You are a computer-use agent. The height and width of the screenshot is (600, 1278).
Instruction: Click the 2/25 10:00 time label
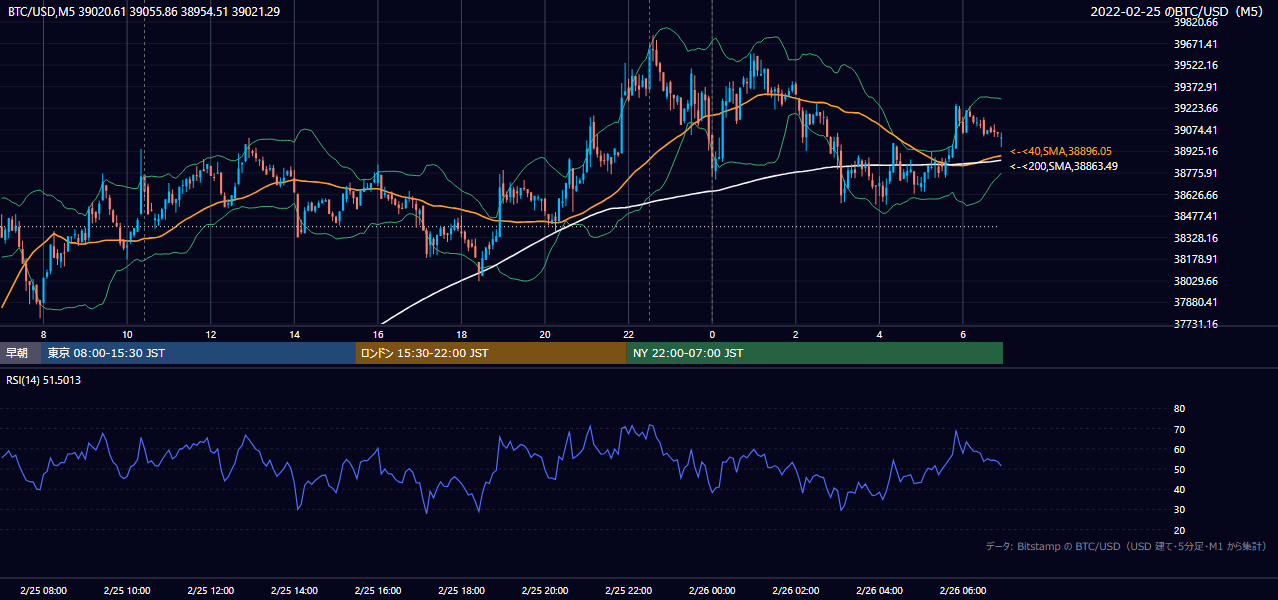pos(127,590)
